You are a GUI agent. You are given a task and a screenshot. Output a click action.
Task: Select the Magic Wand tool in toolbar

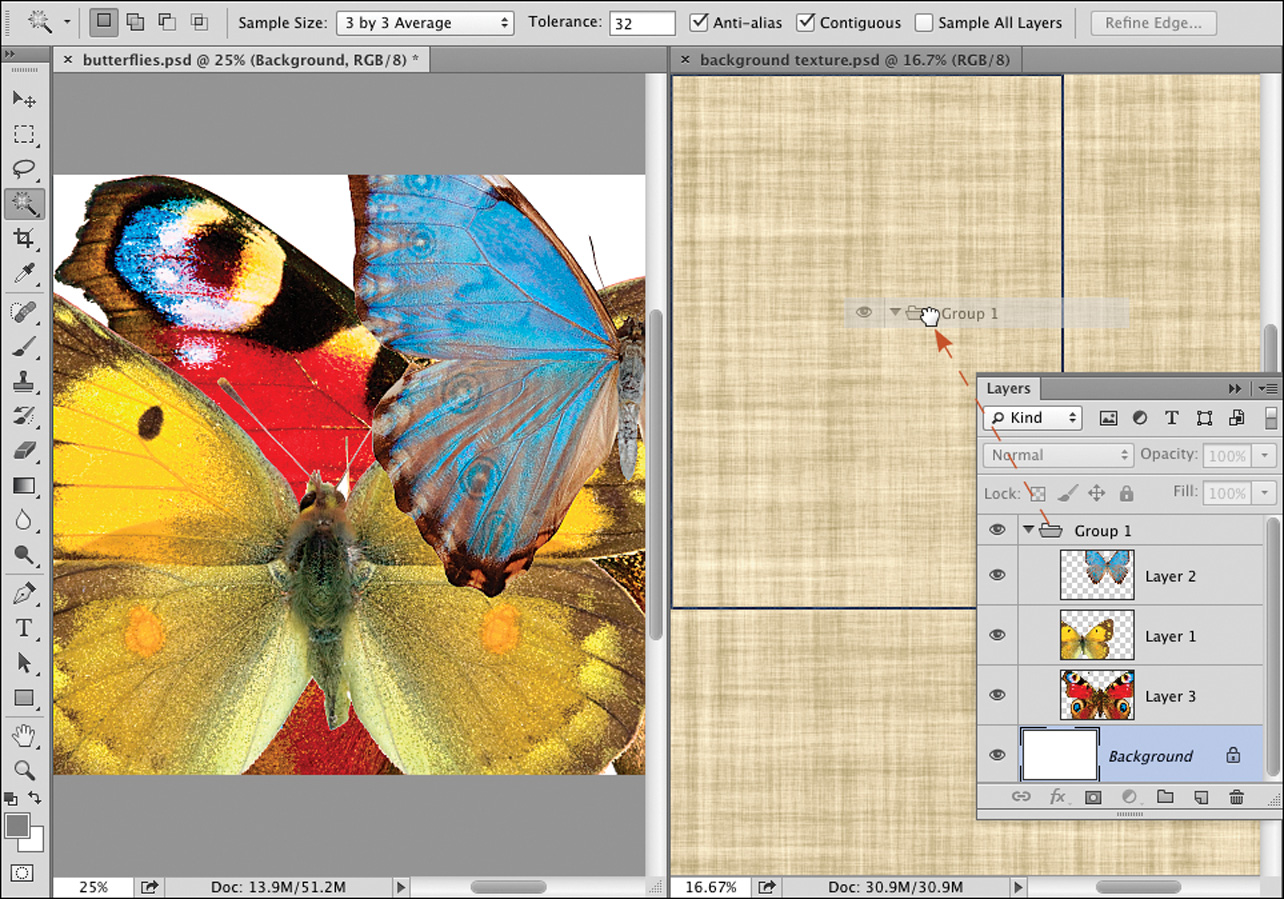24,204
